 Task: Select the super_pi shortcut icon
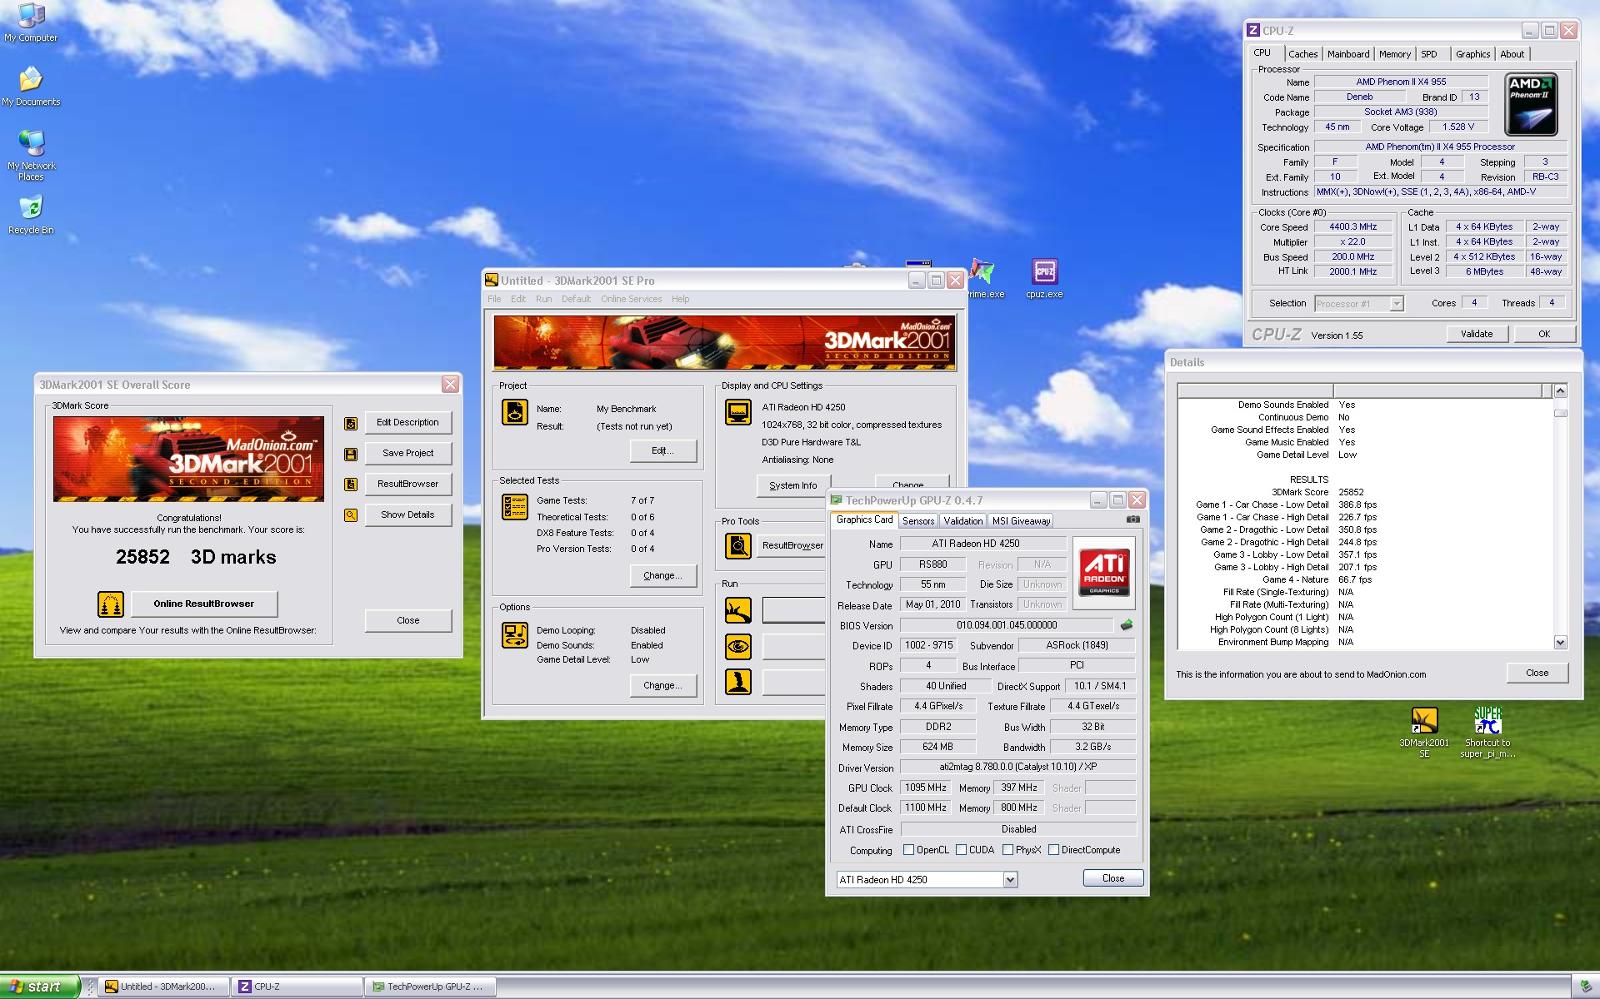click(x=1487, y=732)
